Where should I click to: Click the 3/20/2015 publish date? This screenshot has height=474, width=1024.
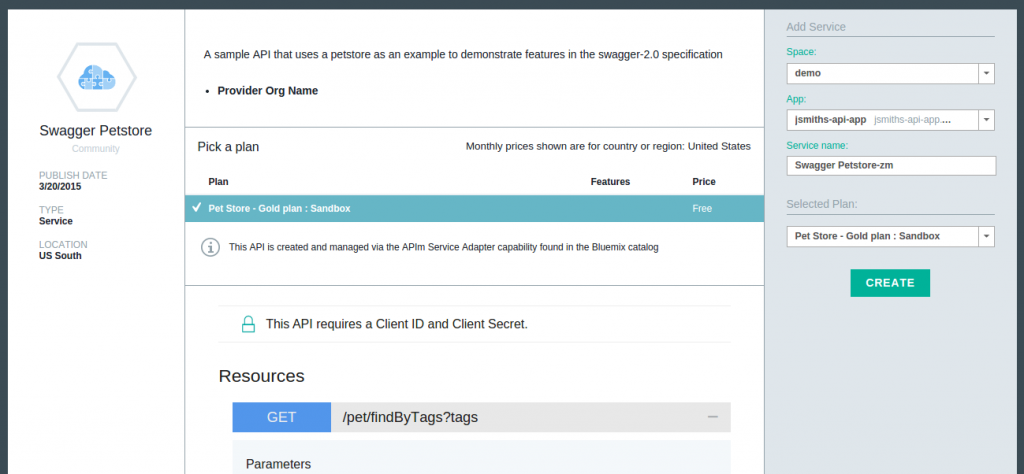(x=60, y=187)
